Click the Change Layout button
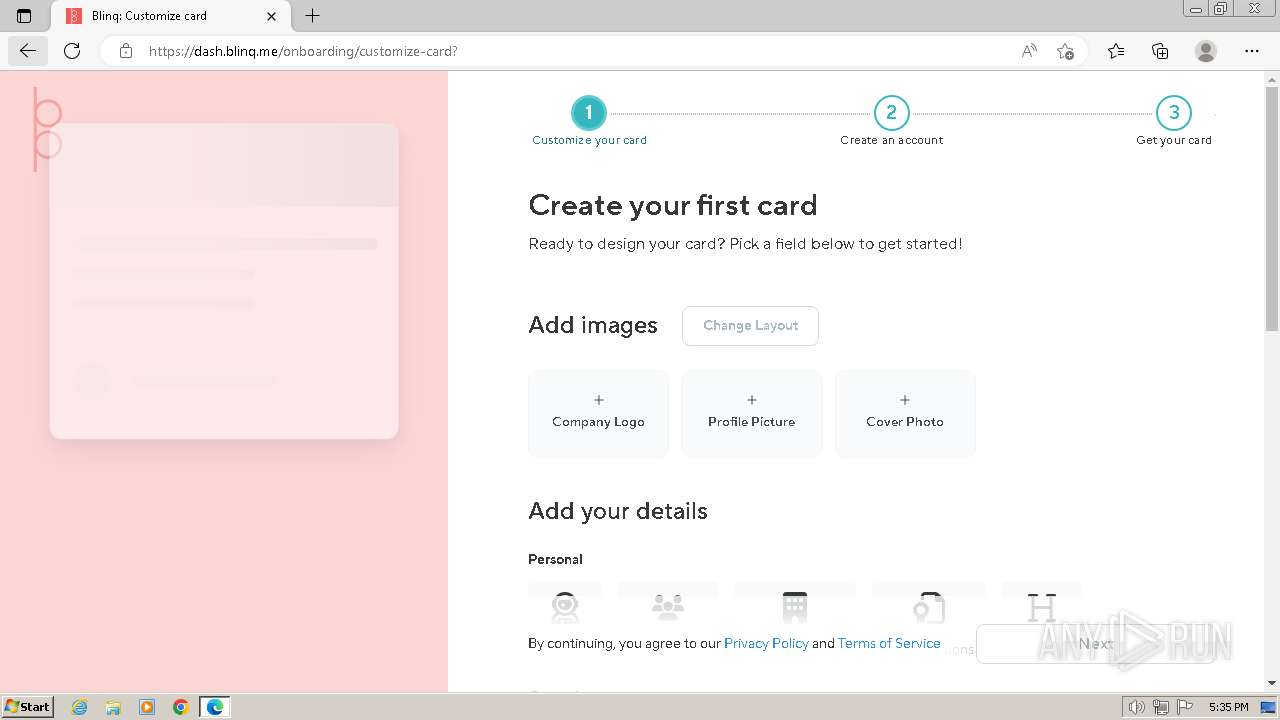 point(750,326)
